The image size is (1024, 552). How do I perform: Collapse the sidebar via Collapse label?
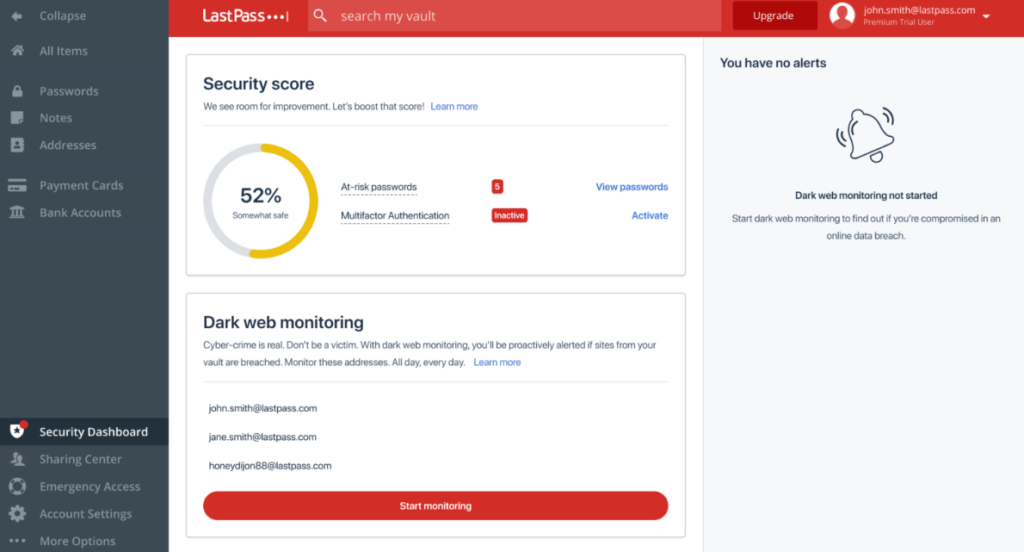tap(62, 16)
